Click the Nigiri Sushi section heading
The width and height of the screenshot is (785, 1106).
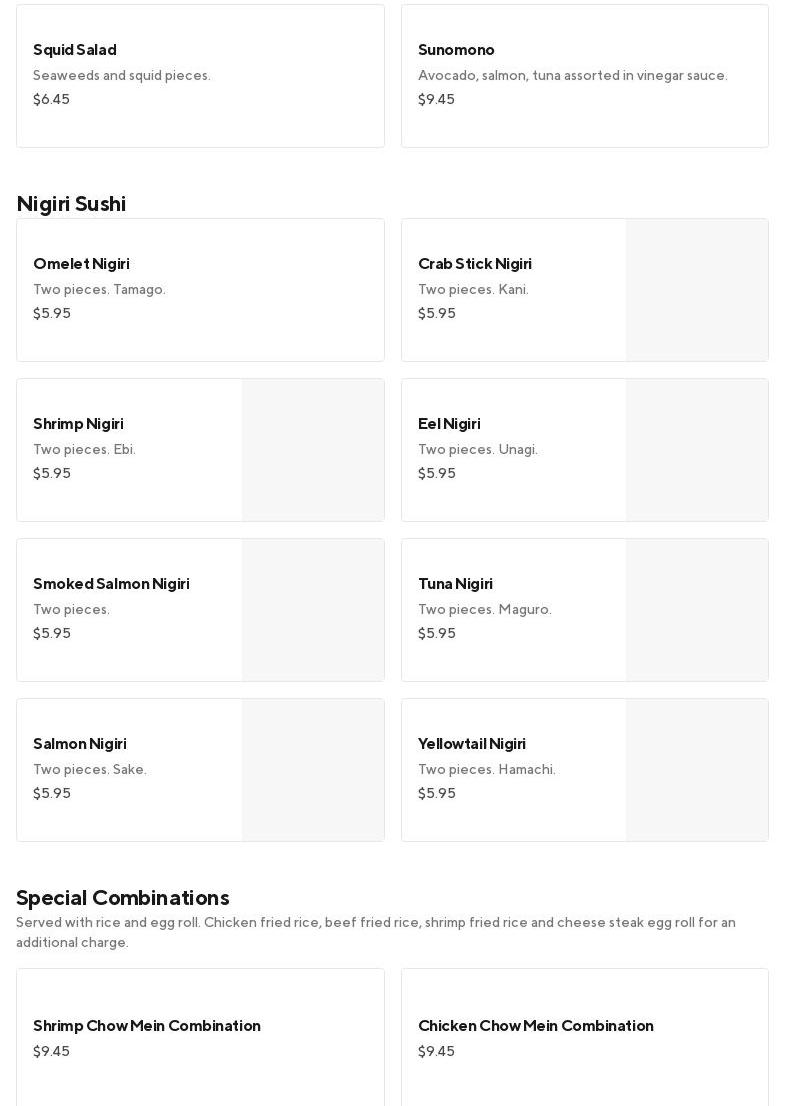click(71, 204)
